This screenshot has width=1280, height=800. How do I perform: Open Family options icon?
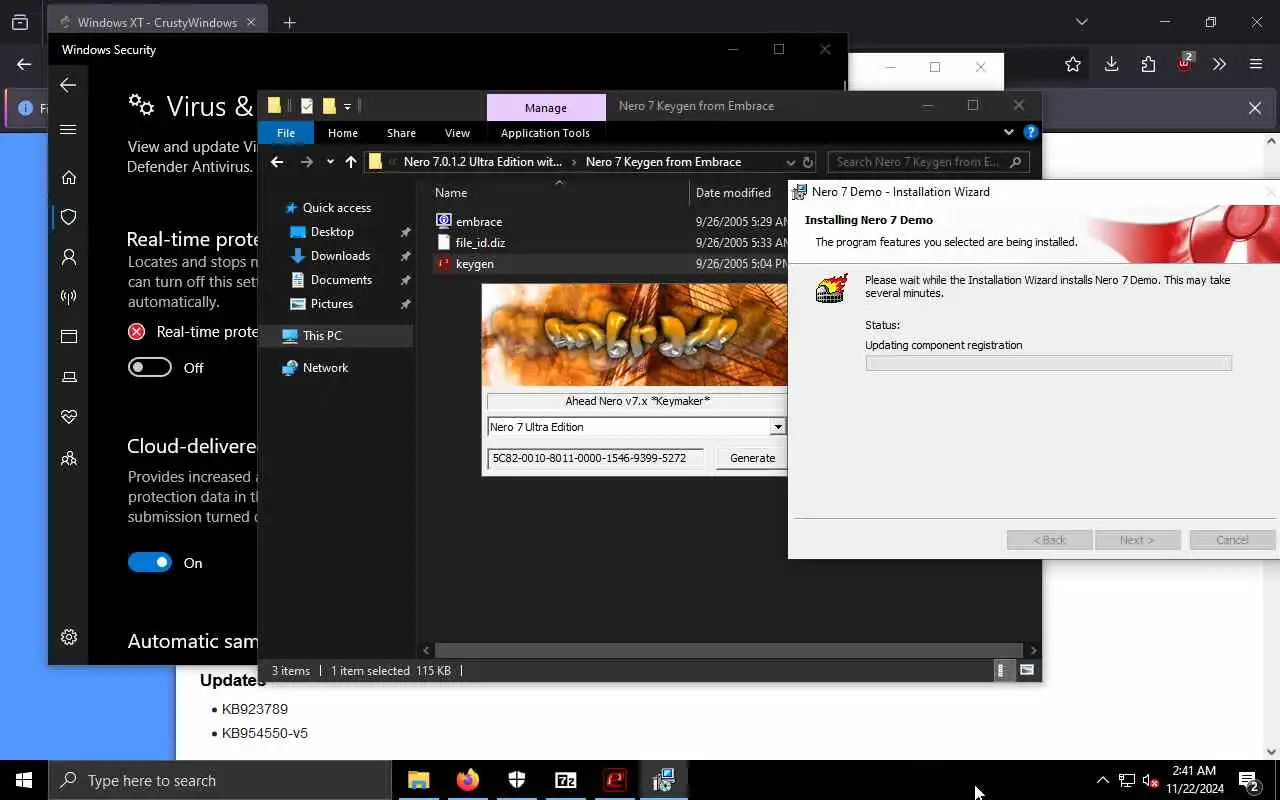[x=69, y=458]
